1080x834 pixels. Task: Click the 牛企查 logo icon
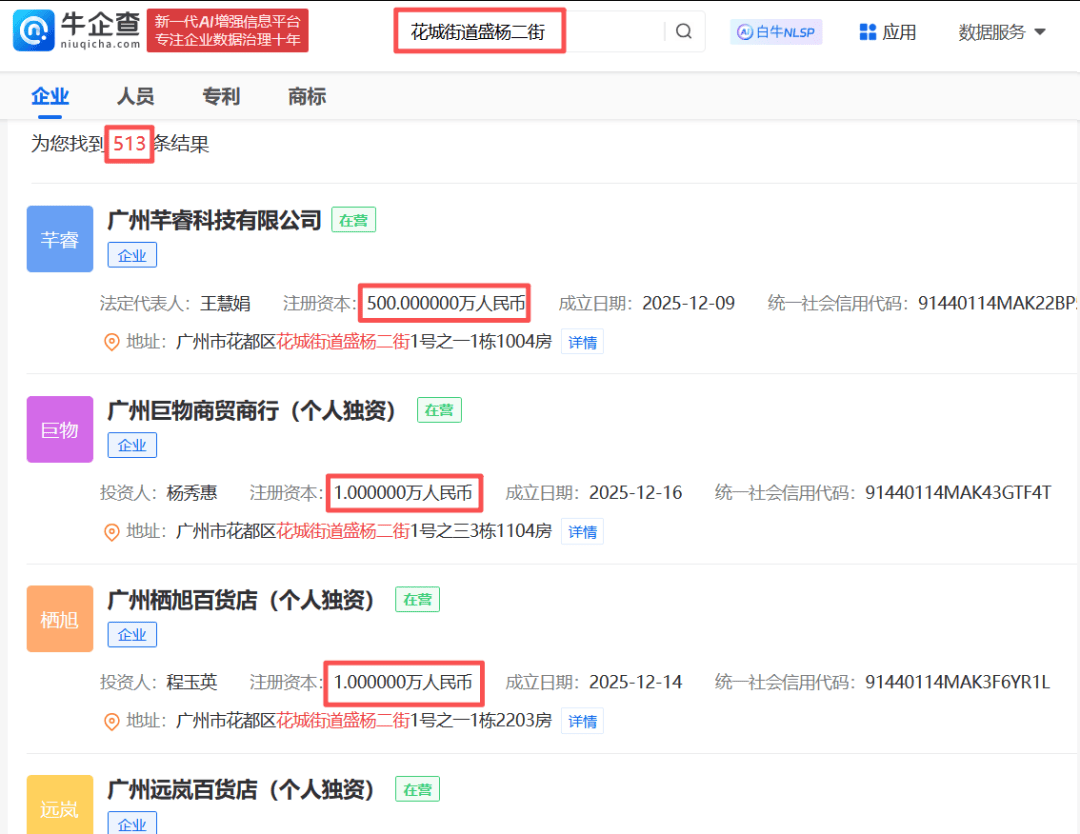(x=32, y=30)
